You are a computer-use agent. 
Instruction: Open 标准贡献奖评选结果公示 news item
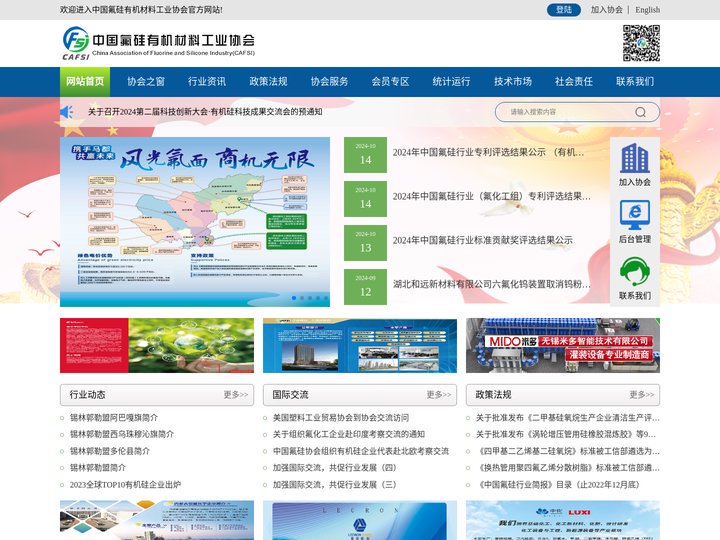[x=483, y=240]
